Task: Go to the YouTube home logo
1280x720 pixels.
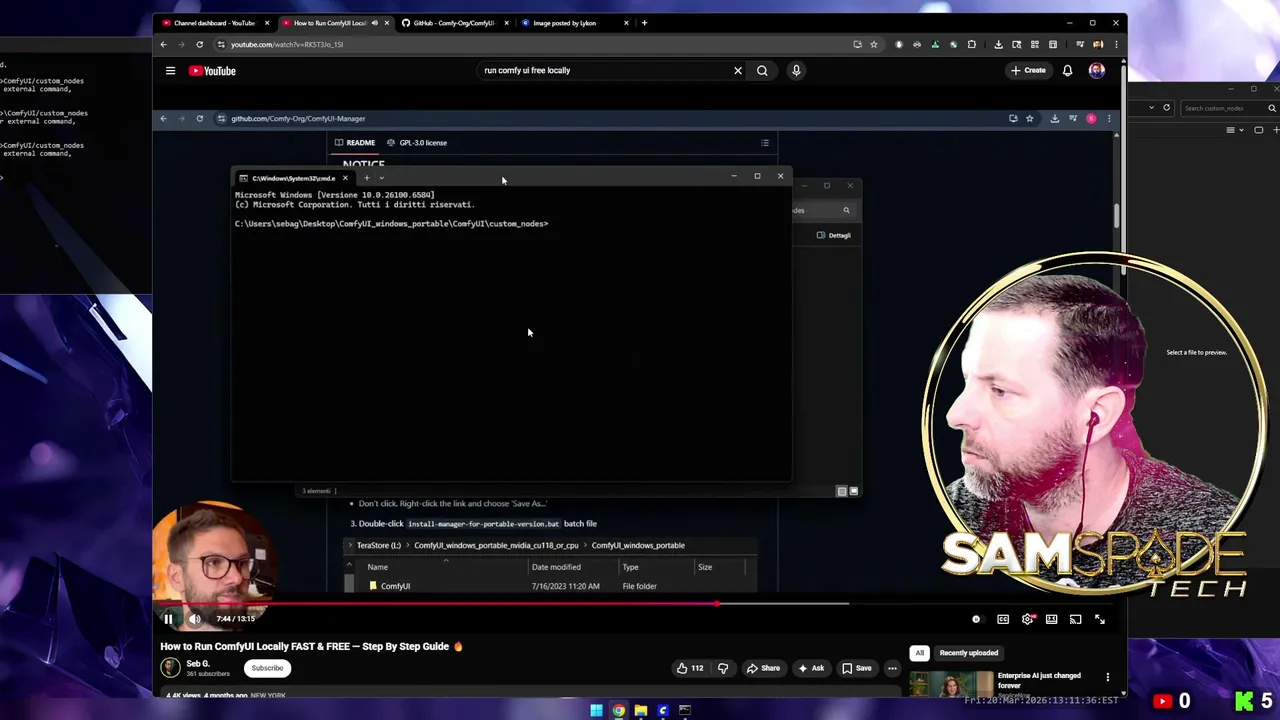Action: (212, 71)
